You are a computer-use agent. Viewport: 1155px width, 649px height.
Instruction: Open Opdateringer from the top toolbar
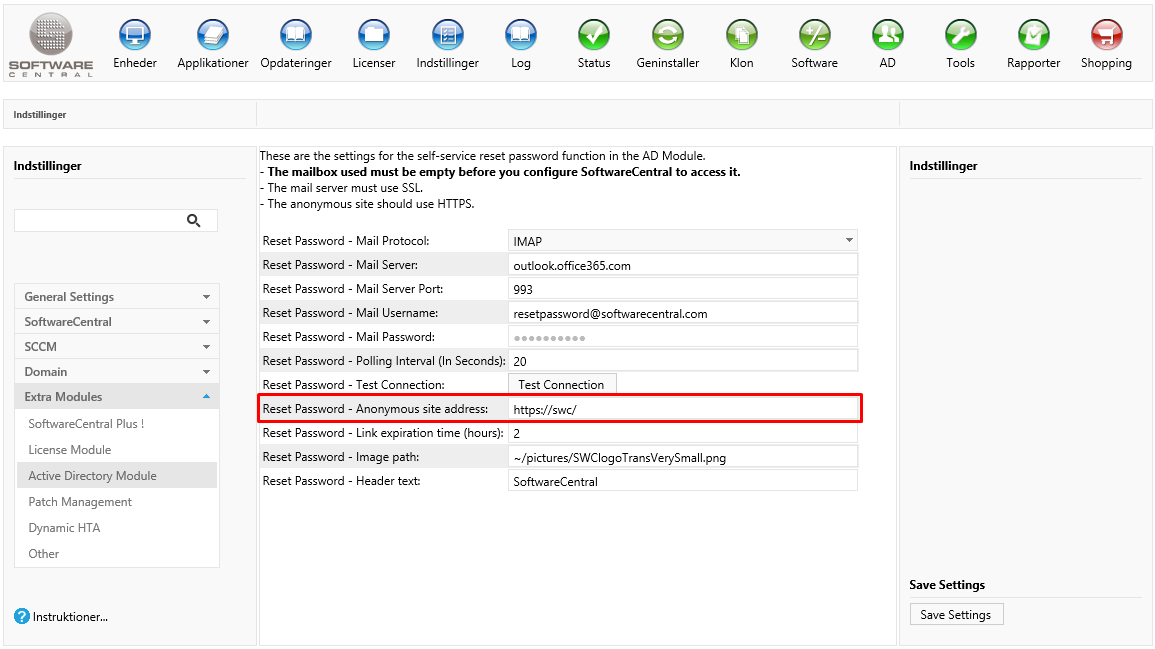pyautogui.click(x=296, y=36)
